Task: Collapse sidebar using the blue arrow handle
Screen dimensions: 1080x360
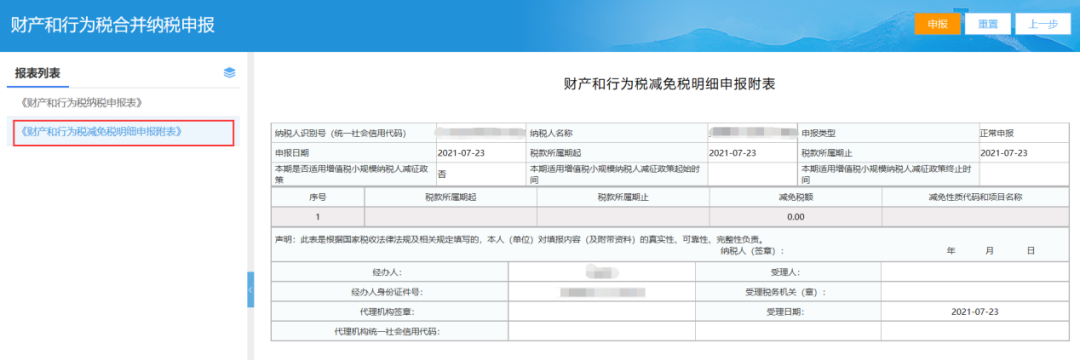Action: (x=251, y=289)
